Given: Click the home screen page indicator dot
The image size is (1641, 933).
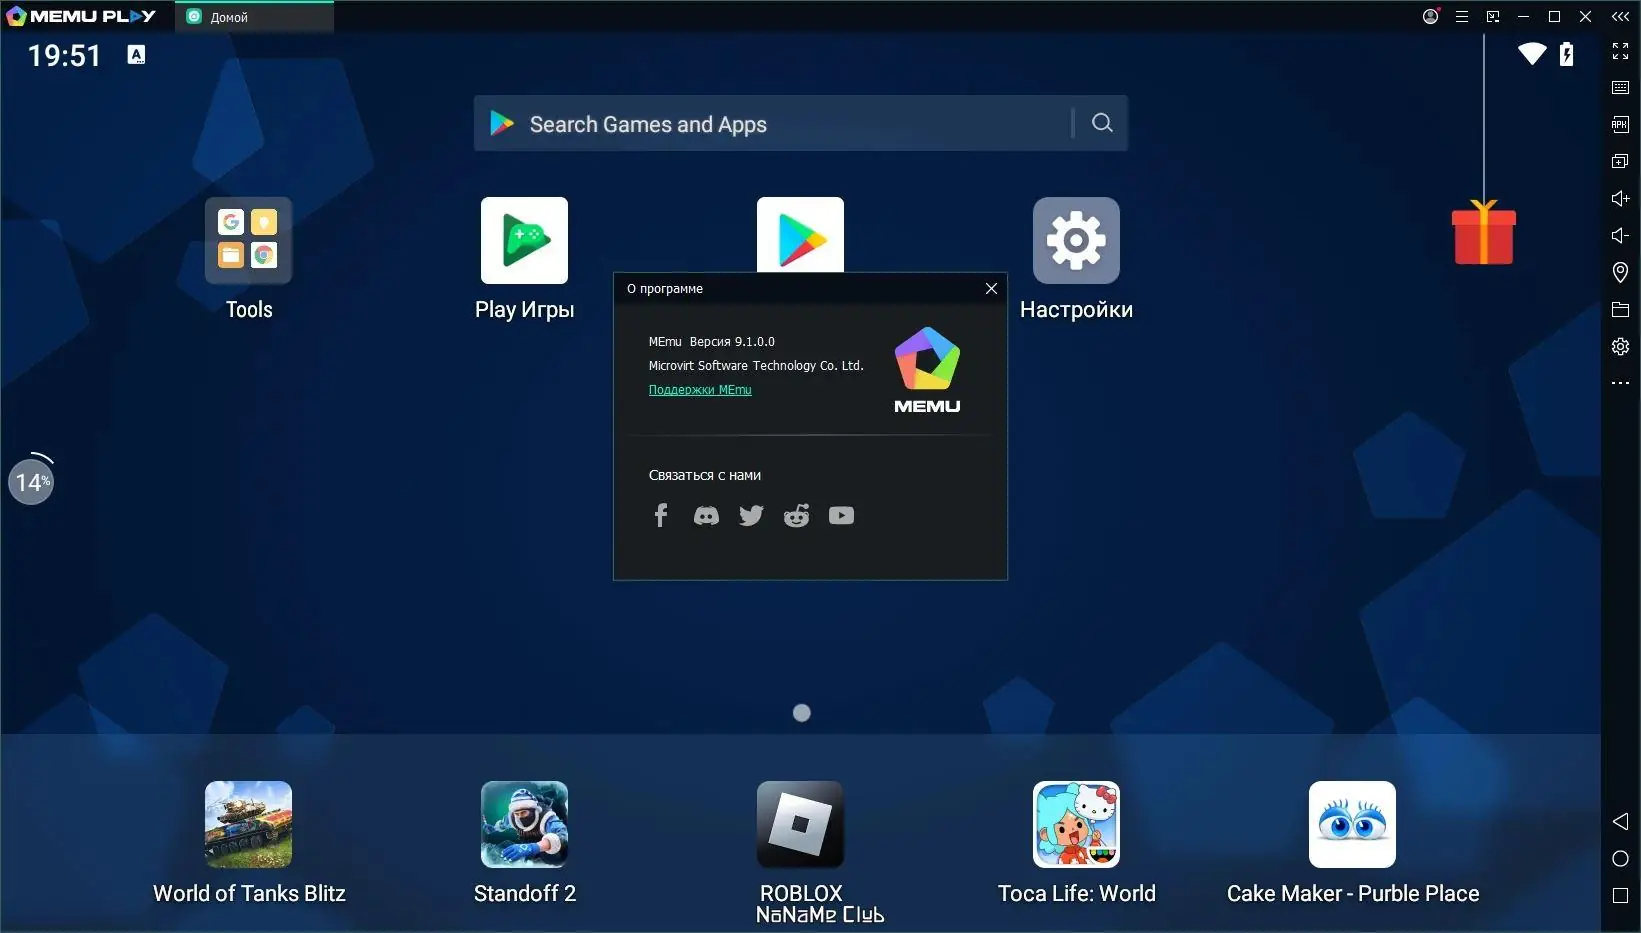Looking at the screenshot, I should pos(801,713).
